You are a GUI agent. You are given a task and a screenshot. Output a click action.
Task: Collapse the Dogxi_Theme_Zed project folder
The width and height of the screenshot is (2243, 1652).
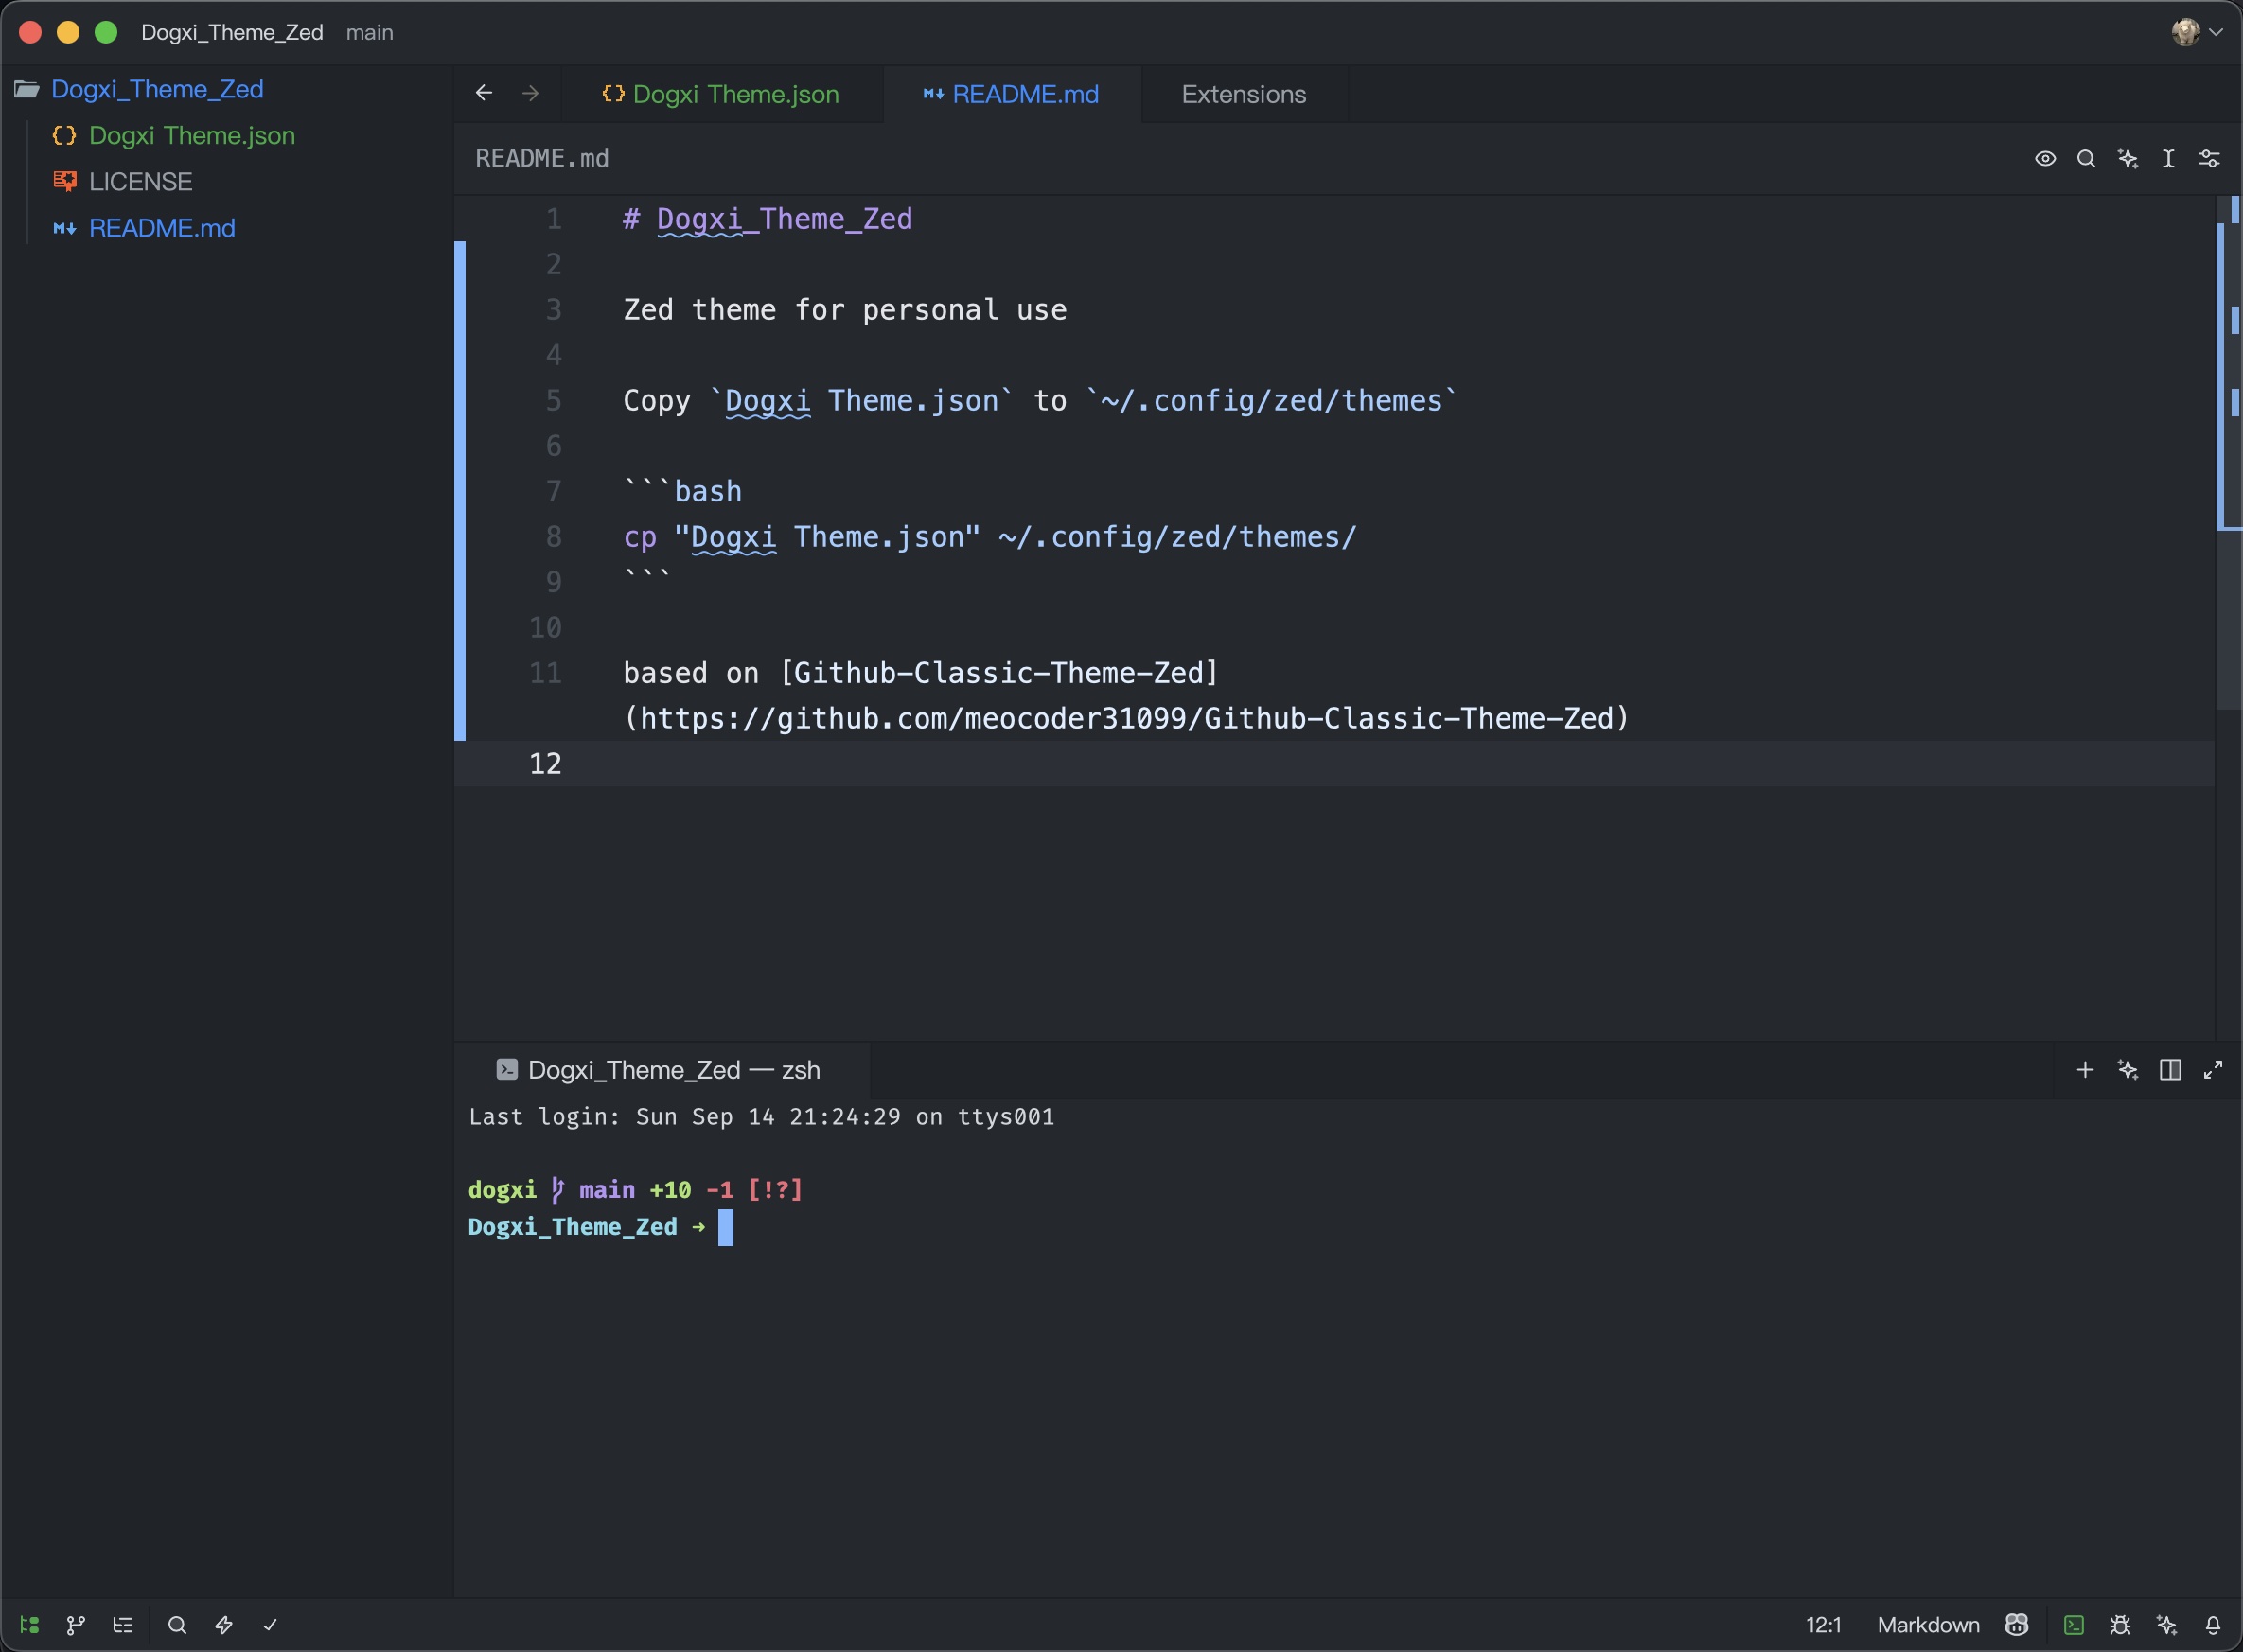click(157, 89)
